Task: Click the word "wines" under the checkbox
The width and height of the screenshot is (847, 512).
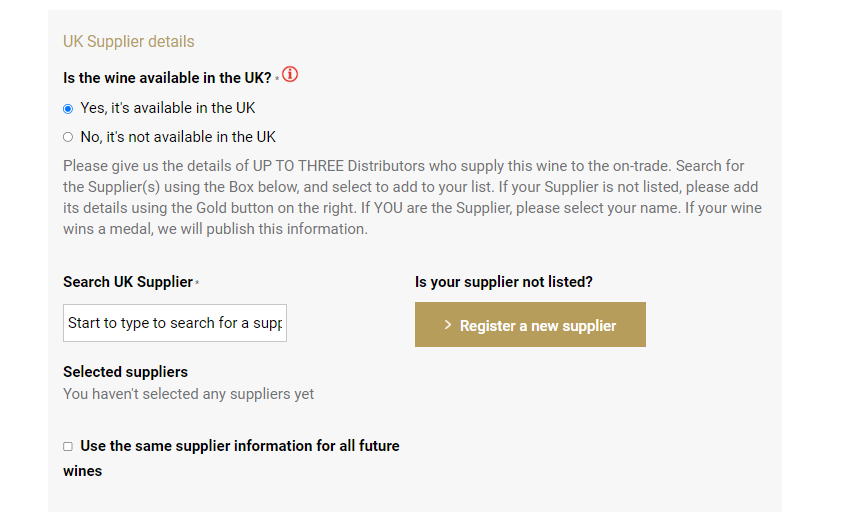Action: point(83,471)
